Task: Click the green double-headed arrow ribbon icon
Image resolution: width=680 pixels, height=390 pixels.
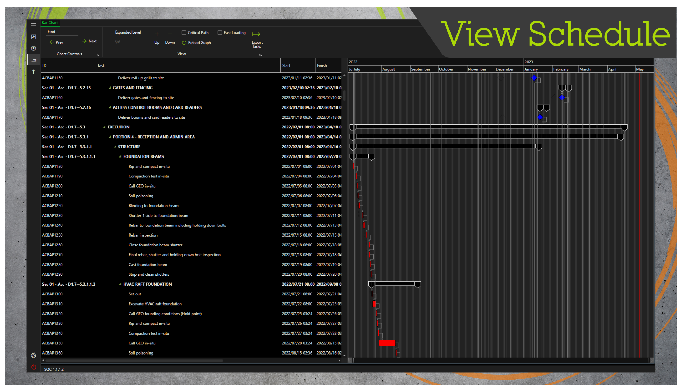Action: (x=256, y=34)
